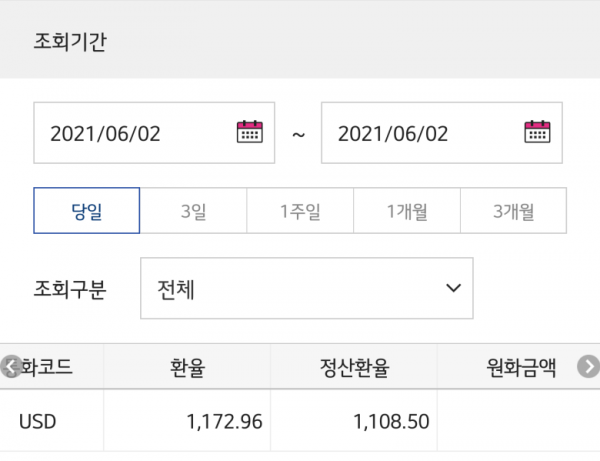Select the 3일 period option
The height and width of the screenshot is (461, 600).
[193, 210]
